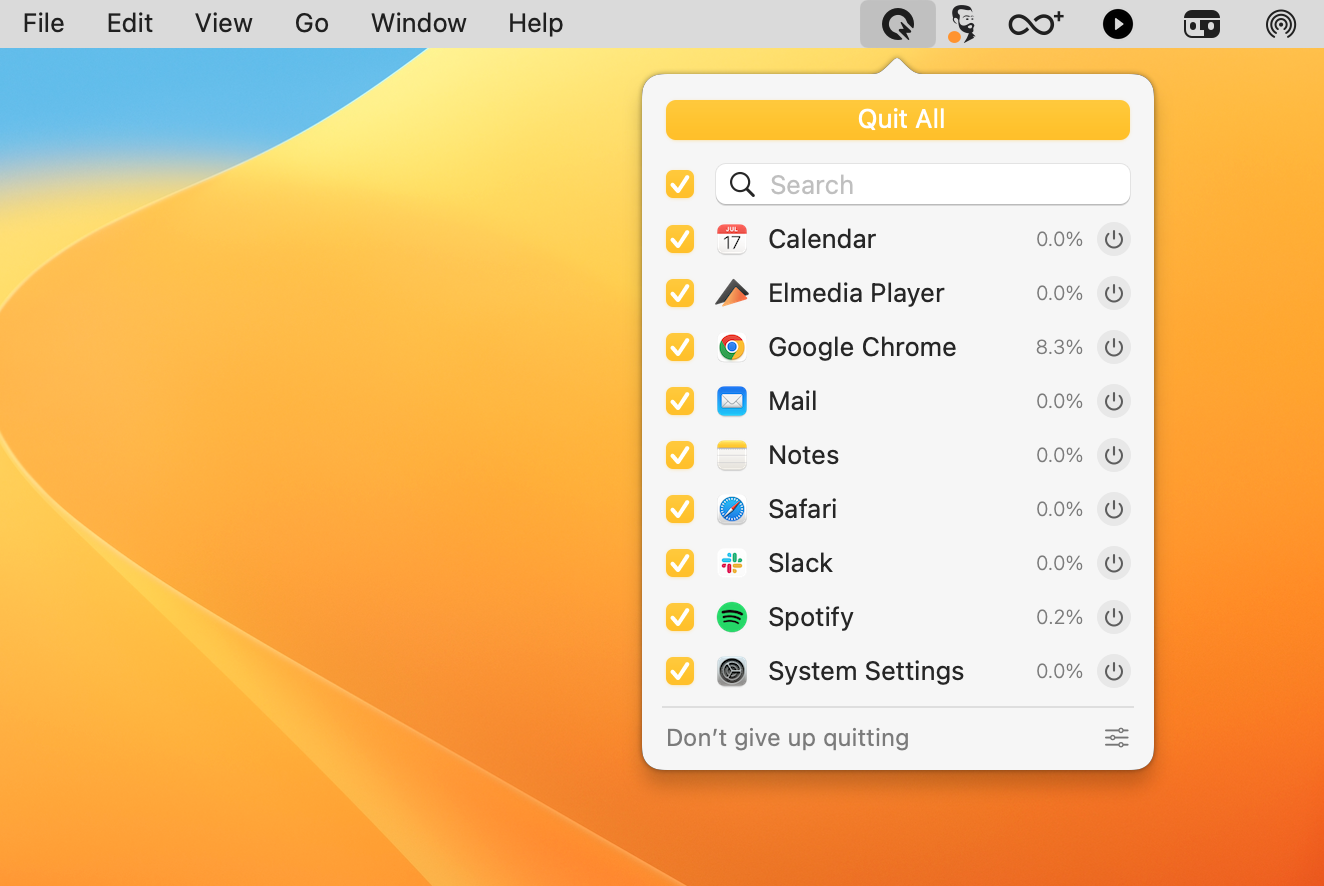The width and height of the screenshot is (1324, 886).
Task: Quit System Settings with its power icon
Action: [x=1114, y=671]
